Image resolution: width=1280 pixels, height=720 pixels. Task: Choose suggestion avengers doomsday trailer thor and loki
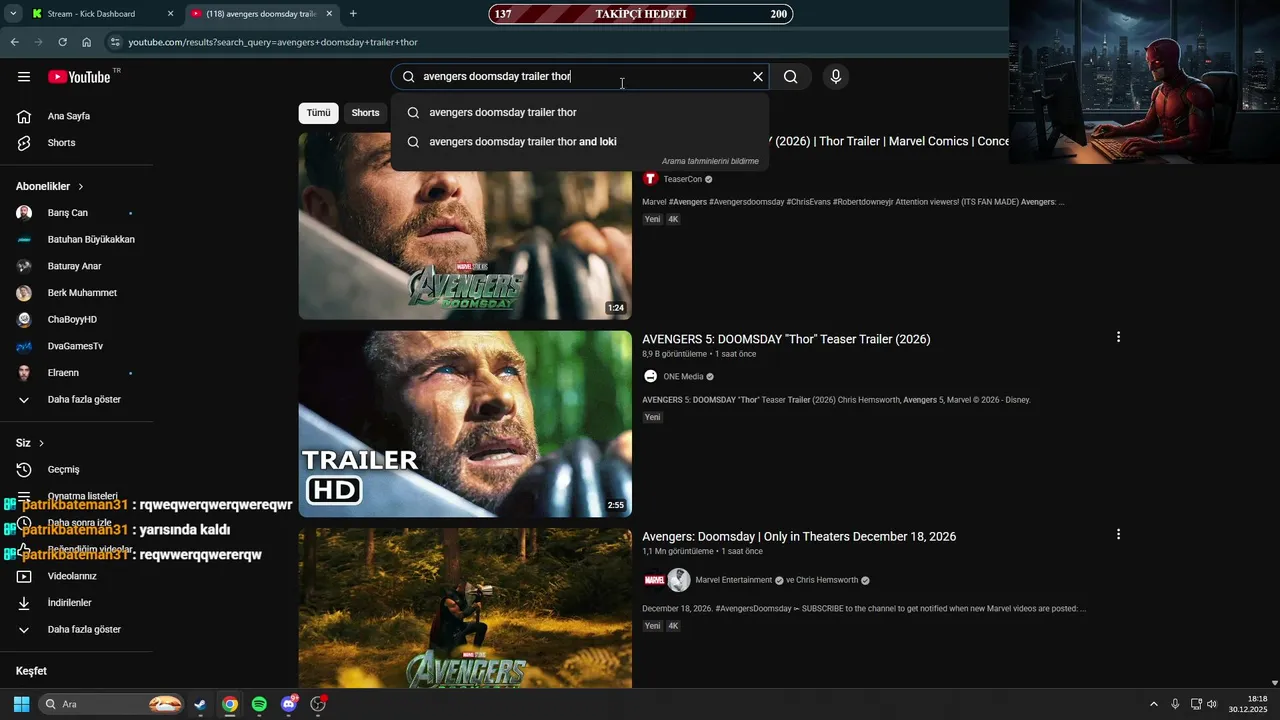coord(580,142)
